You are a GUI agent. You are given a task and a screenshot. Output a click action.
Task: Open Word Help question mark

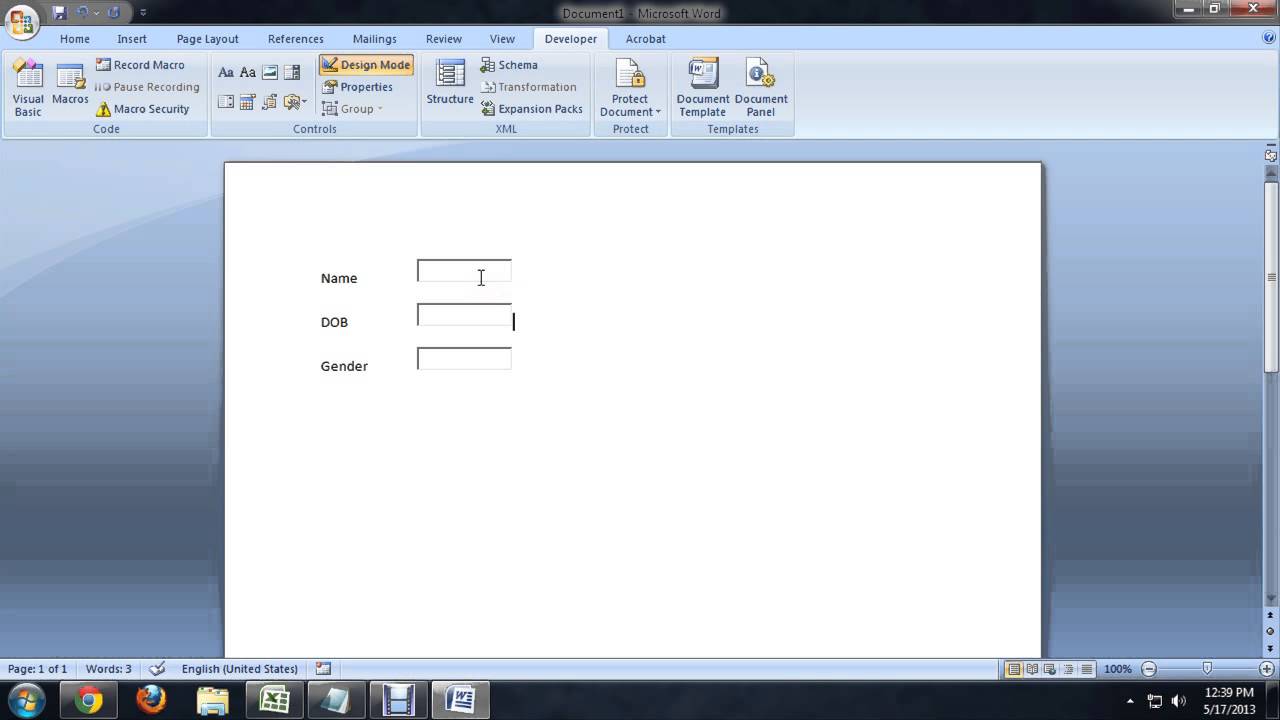pos(1269,38)
